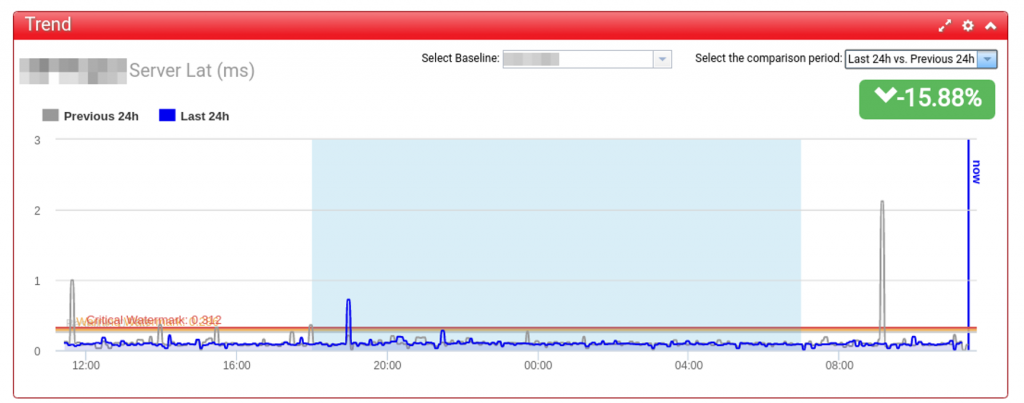This screenshot has height=403, width=1024.
Task: Open Trend panel settings gear
Action: (x=968, y=26)
